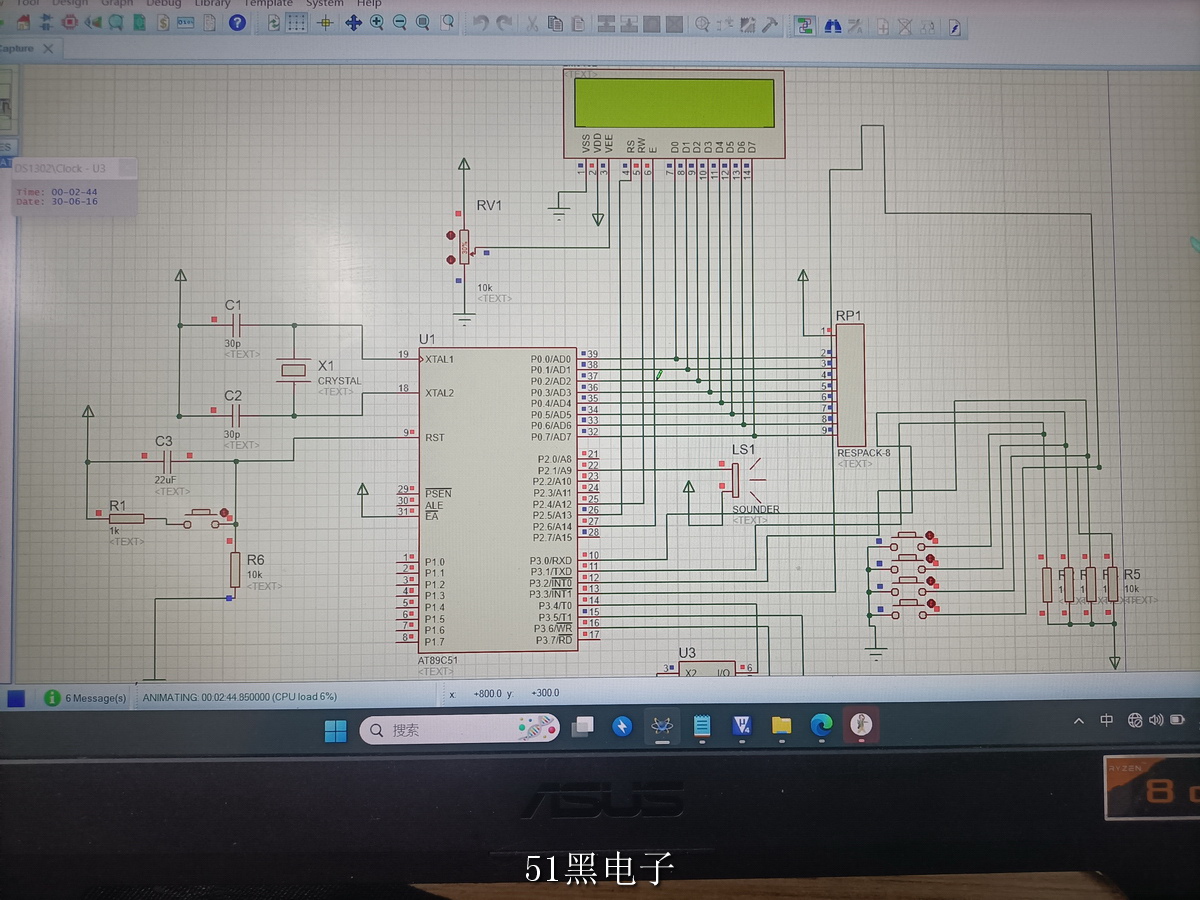Undo the last change
Image resolution: width=1200 pixels, height=900 pixels.
pos(481,24)
